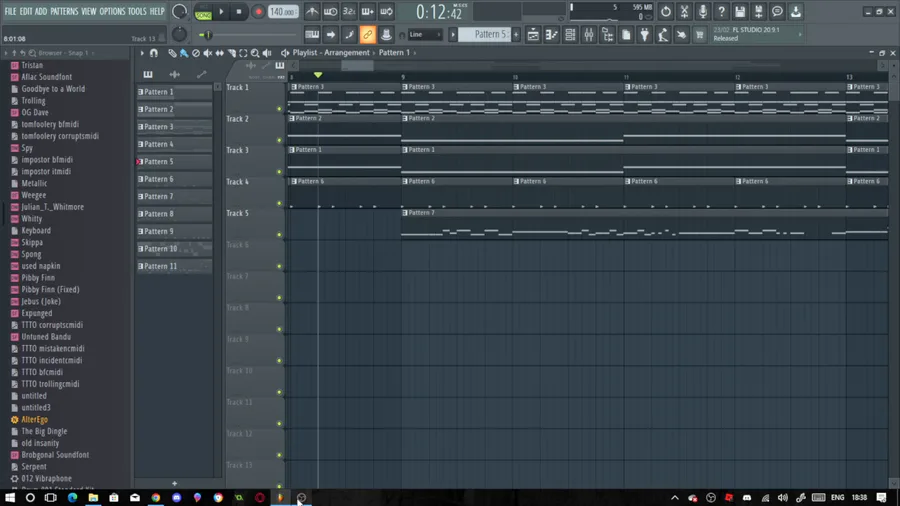This screenshot has width=900, height=506.
Task: Click the green song position slider handle
Action: [x=208, y=35]
